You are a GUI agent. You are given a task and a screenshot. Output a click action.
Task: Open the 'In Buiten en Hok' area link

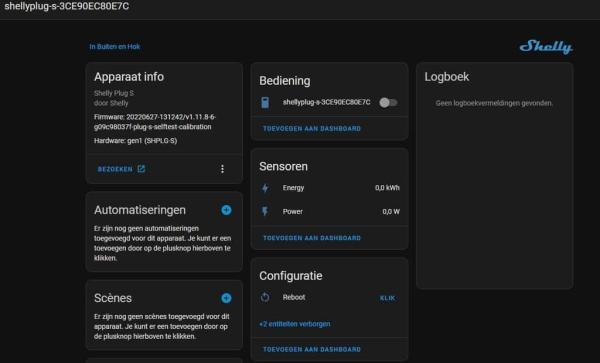pos(115,47)
